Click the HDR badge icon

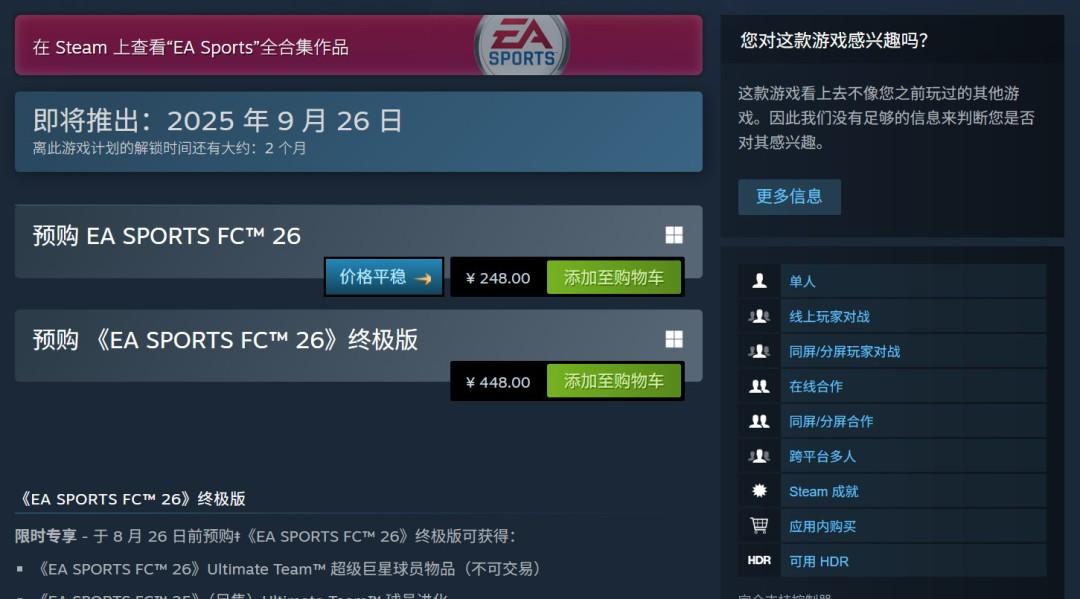(x=759, y=560)
